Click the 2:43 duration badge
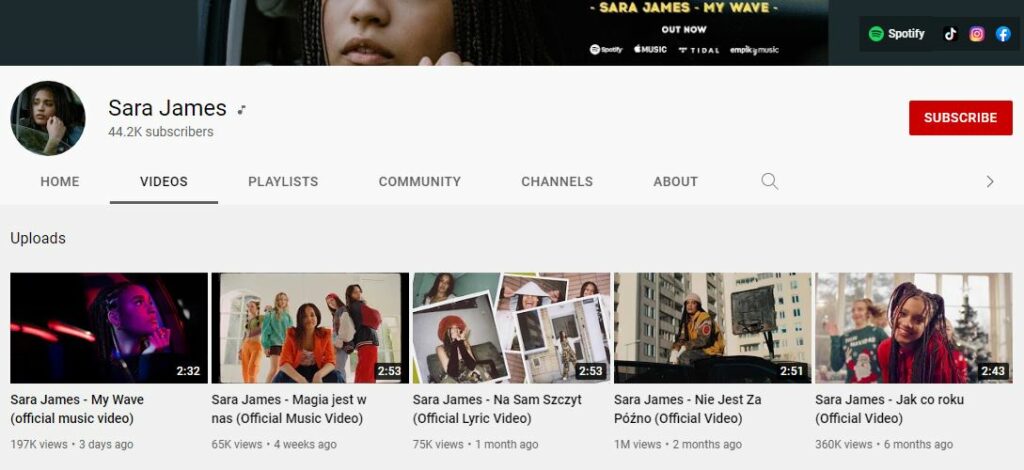This screenshot has height=470, width=1024. pos(993,371)
